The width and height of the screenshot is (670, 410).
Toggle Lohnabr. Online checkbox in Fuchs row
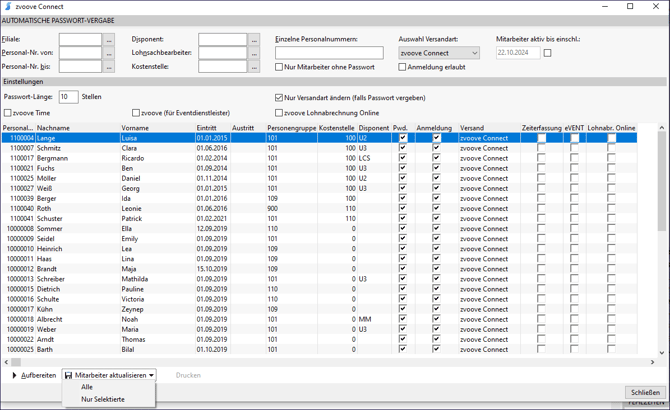tap(611, 168)
